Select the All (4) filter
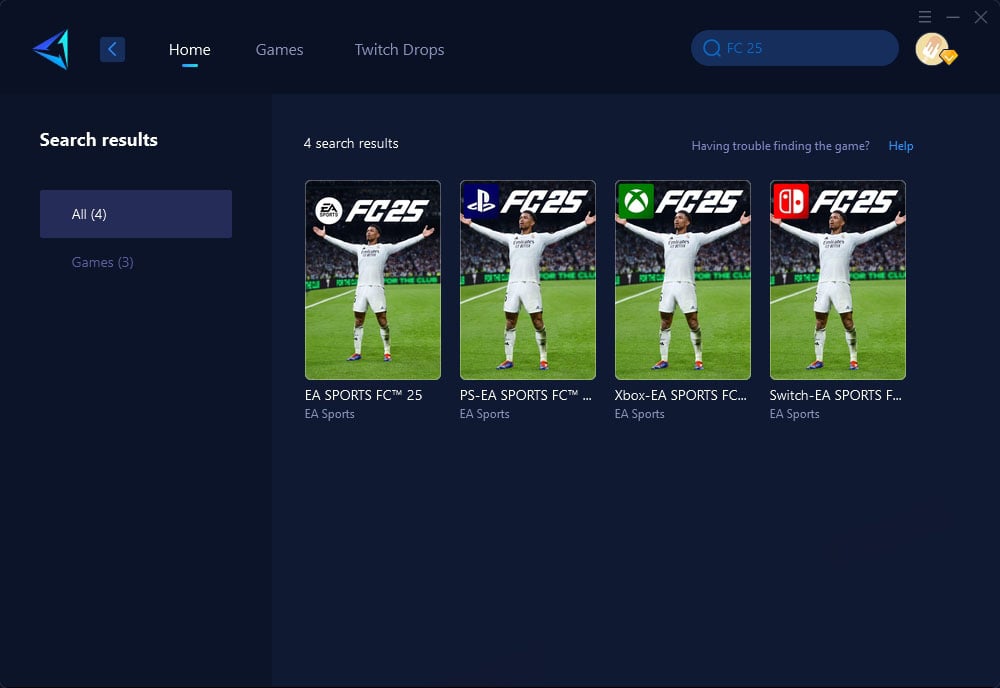Viewport: 1000px width, 688px height. point(136,214)
